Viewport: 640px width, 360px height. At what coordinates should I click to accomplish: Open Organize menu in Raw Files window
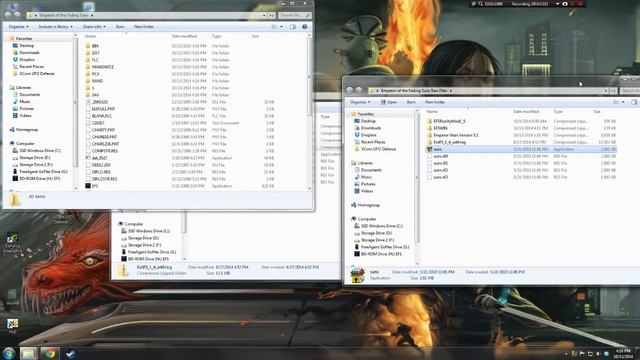pyautogui.click(x=360, y=102)
